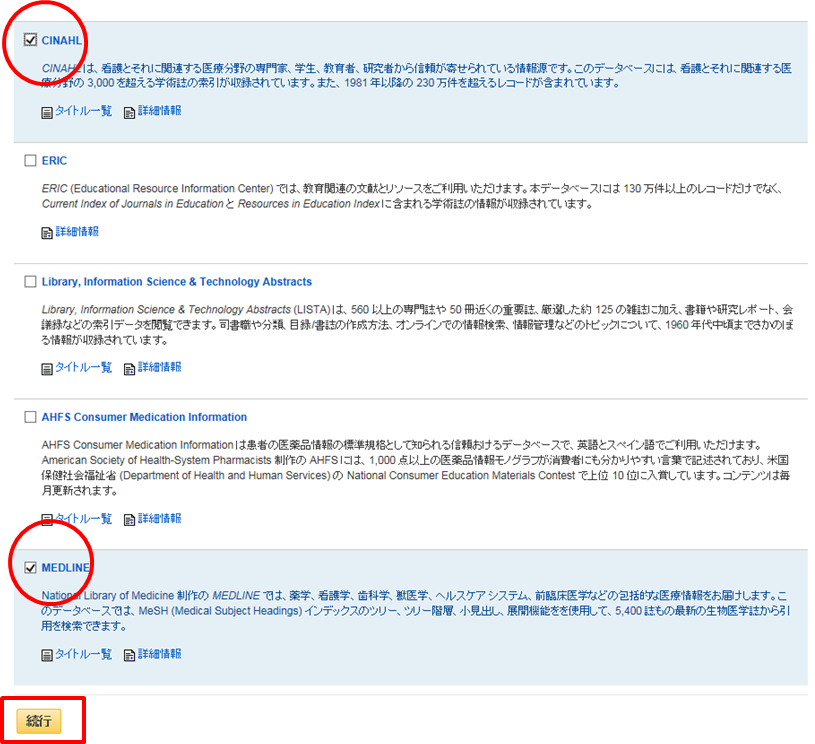The image size is (815, 744).
Task: Open 詳細情報 link for CINAHL
Action: click(160, 111)
